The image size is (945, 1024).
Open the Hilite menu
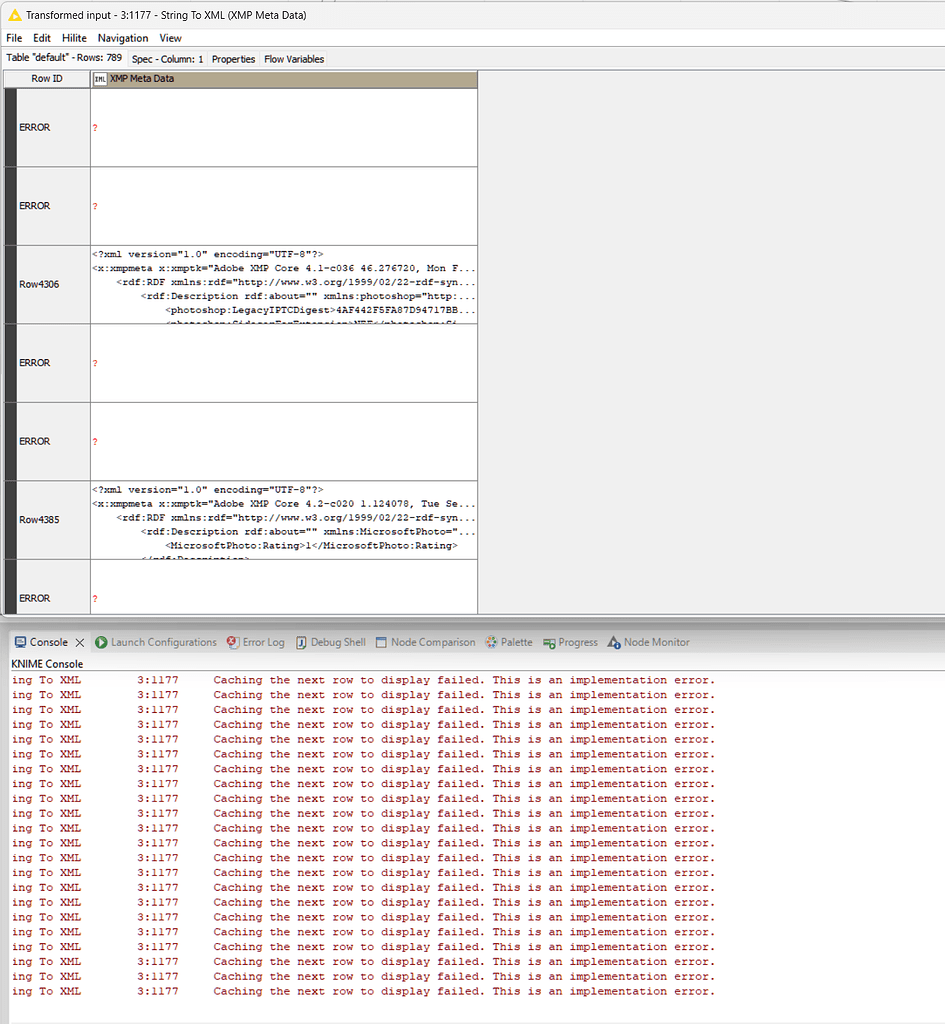pyautogui.click(x=74, y=38)
